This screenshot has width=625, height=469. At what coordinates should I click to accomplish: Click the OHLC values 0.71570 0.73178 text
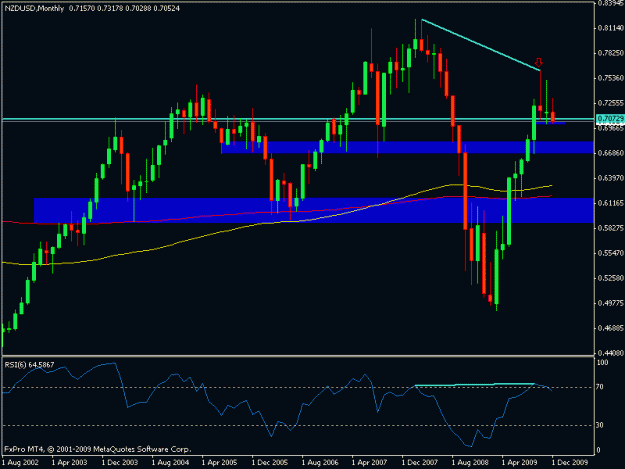point(96,8)
